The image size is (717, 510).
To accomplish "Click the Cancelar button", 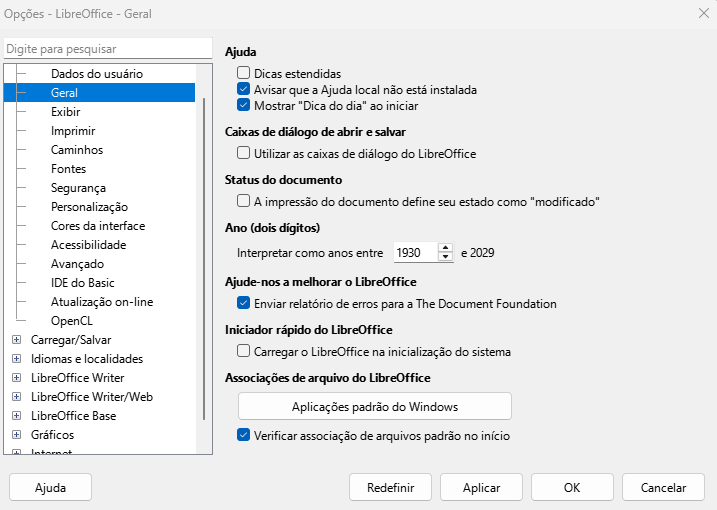I will pos(663,488).
